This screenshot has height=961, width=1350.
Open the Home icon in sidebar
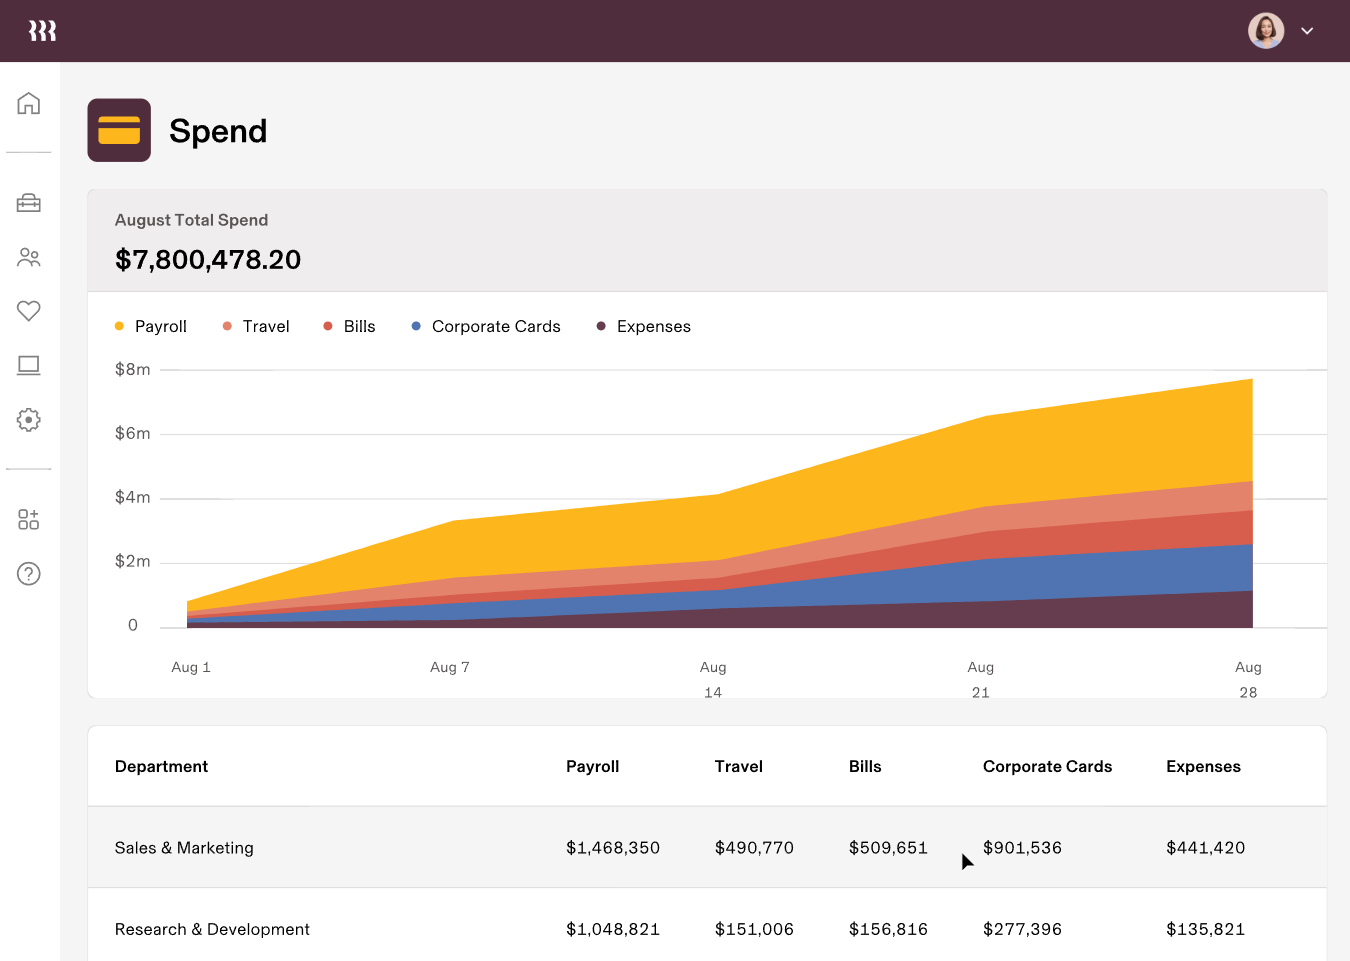click(29, 103)
